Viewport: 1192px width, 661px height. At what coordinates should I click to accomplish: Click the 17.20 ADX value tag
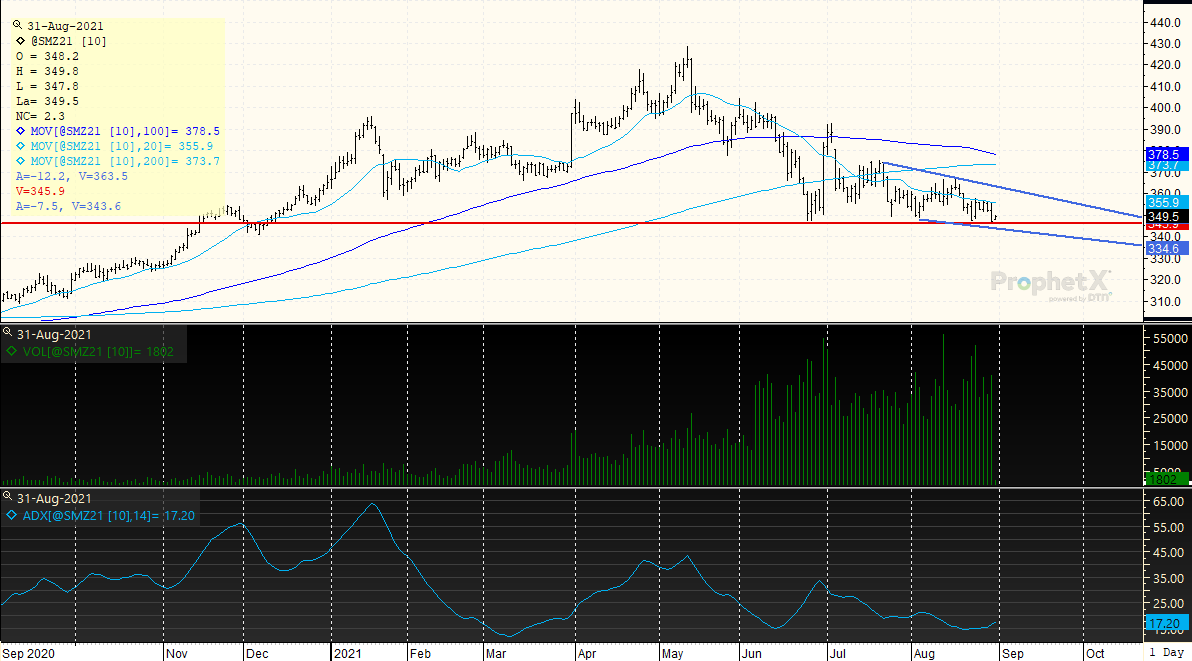pyautogui.click(x=1165, y=622)
